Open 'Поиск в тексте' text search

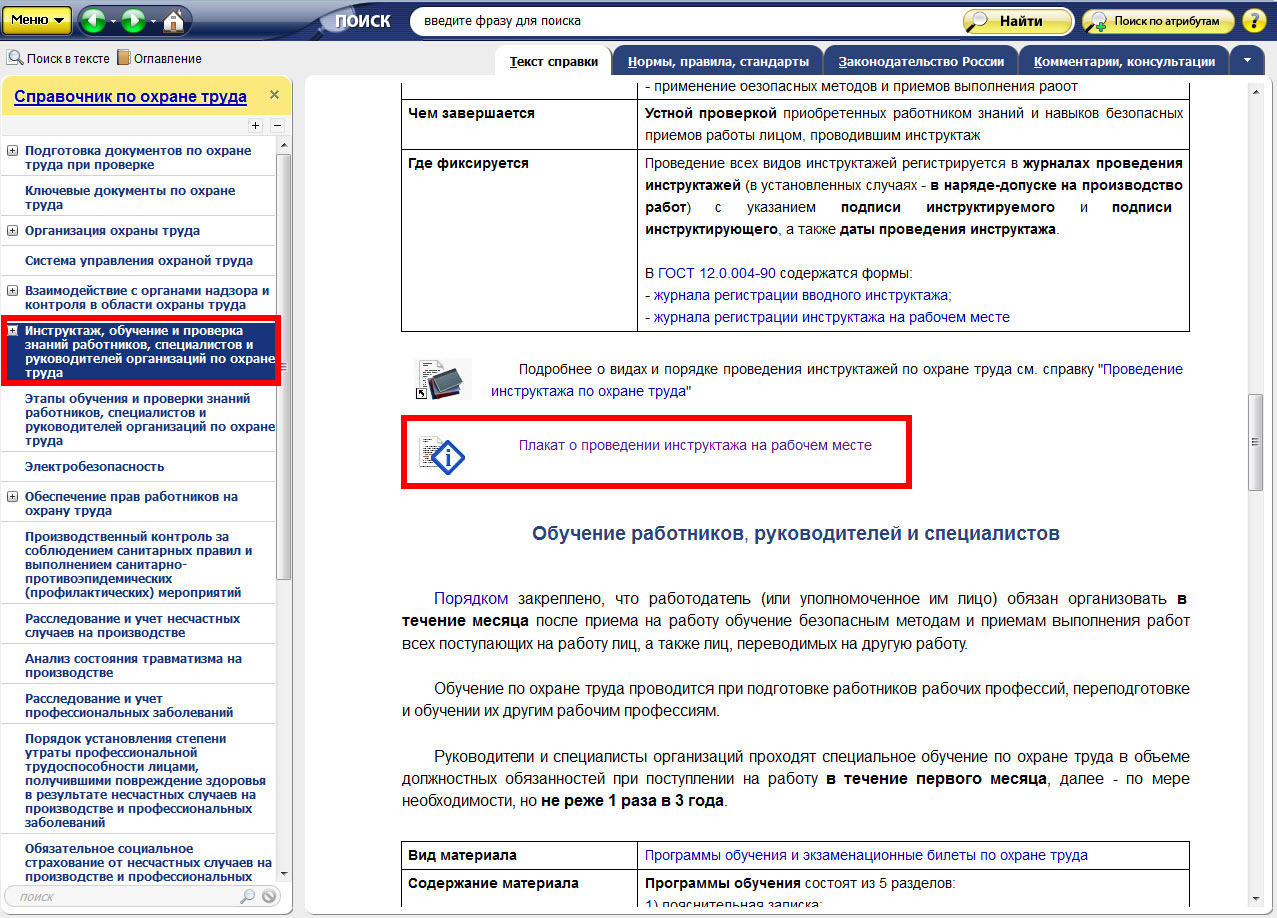click(x=59, y=59)
